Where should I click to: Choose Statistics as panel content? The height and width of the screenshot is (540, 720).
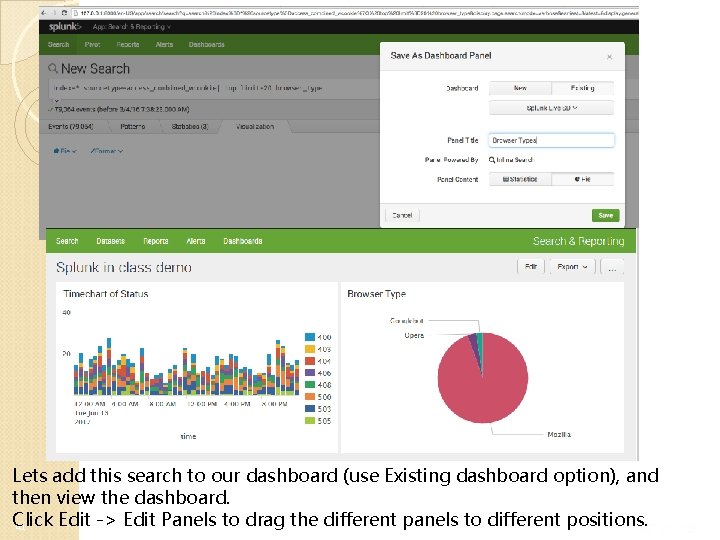pyautogui.click(x=520, y=179)
